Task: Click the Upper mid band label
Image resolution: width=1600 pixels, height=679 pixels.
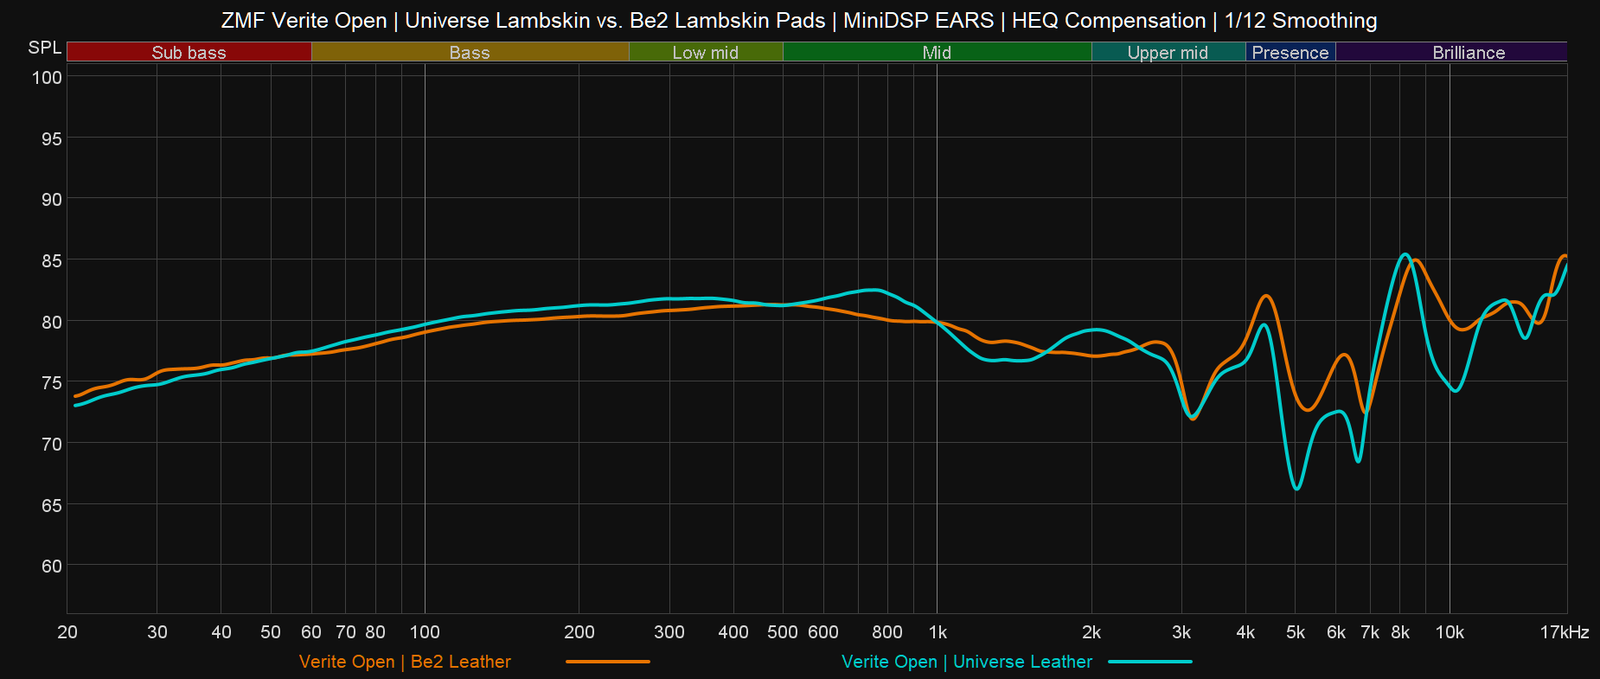Action: (1167, 53)
